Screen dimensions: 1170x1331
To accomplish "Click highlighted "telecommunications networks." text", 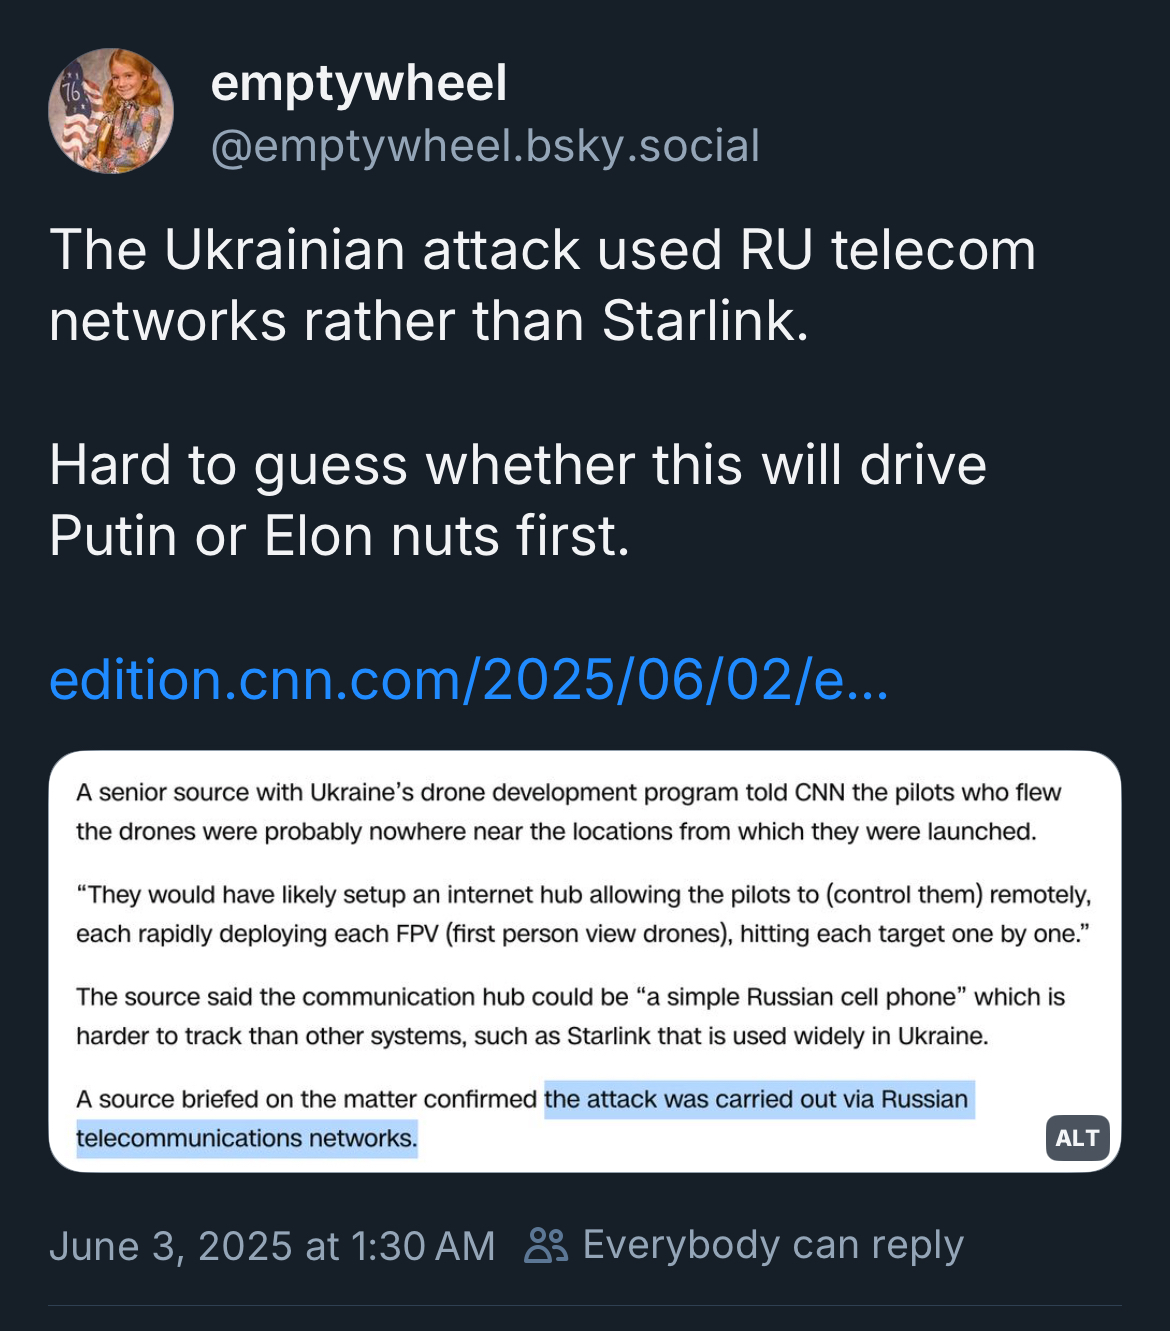I will click(247, 1139).
